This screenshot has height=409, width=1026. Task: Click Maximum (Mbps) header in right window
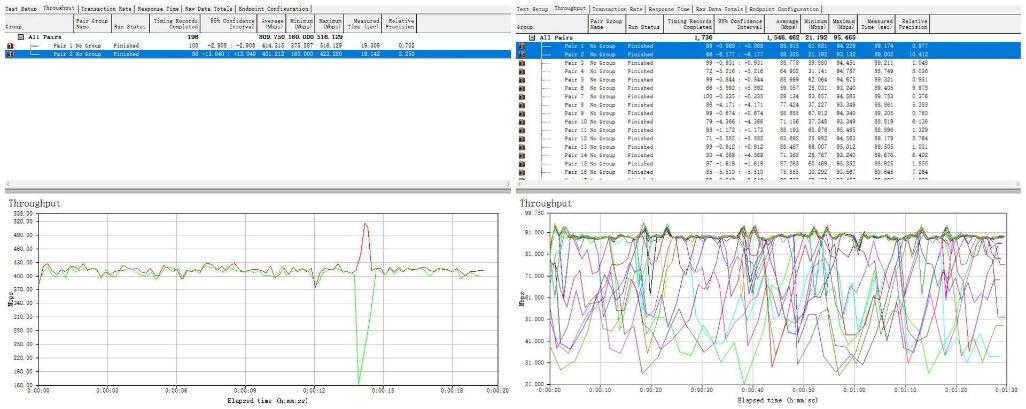click(x=844, y=24)
